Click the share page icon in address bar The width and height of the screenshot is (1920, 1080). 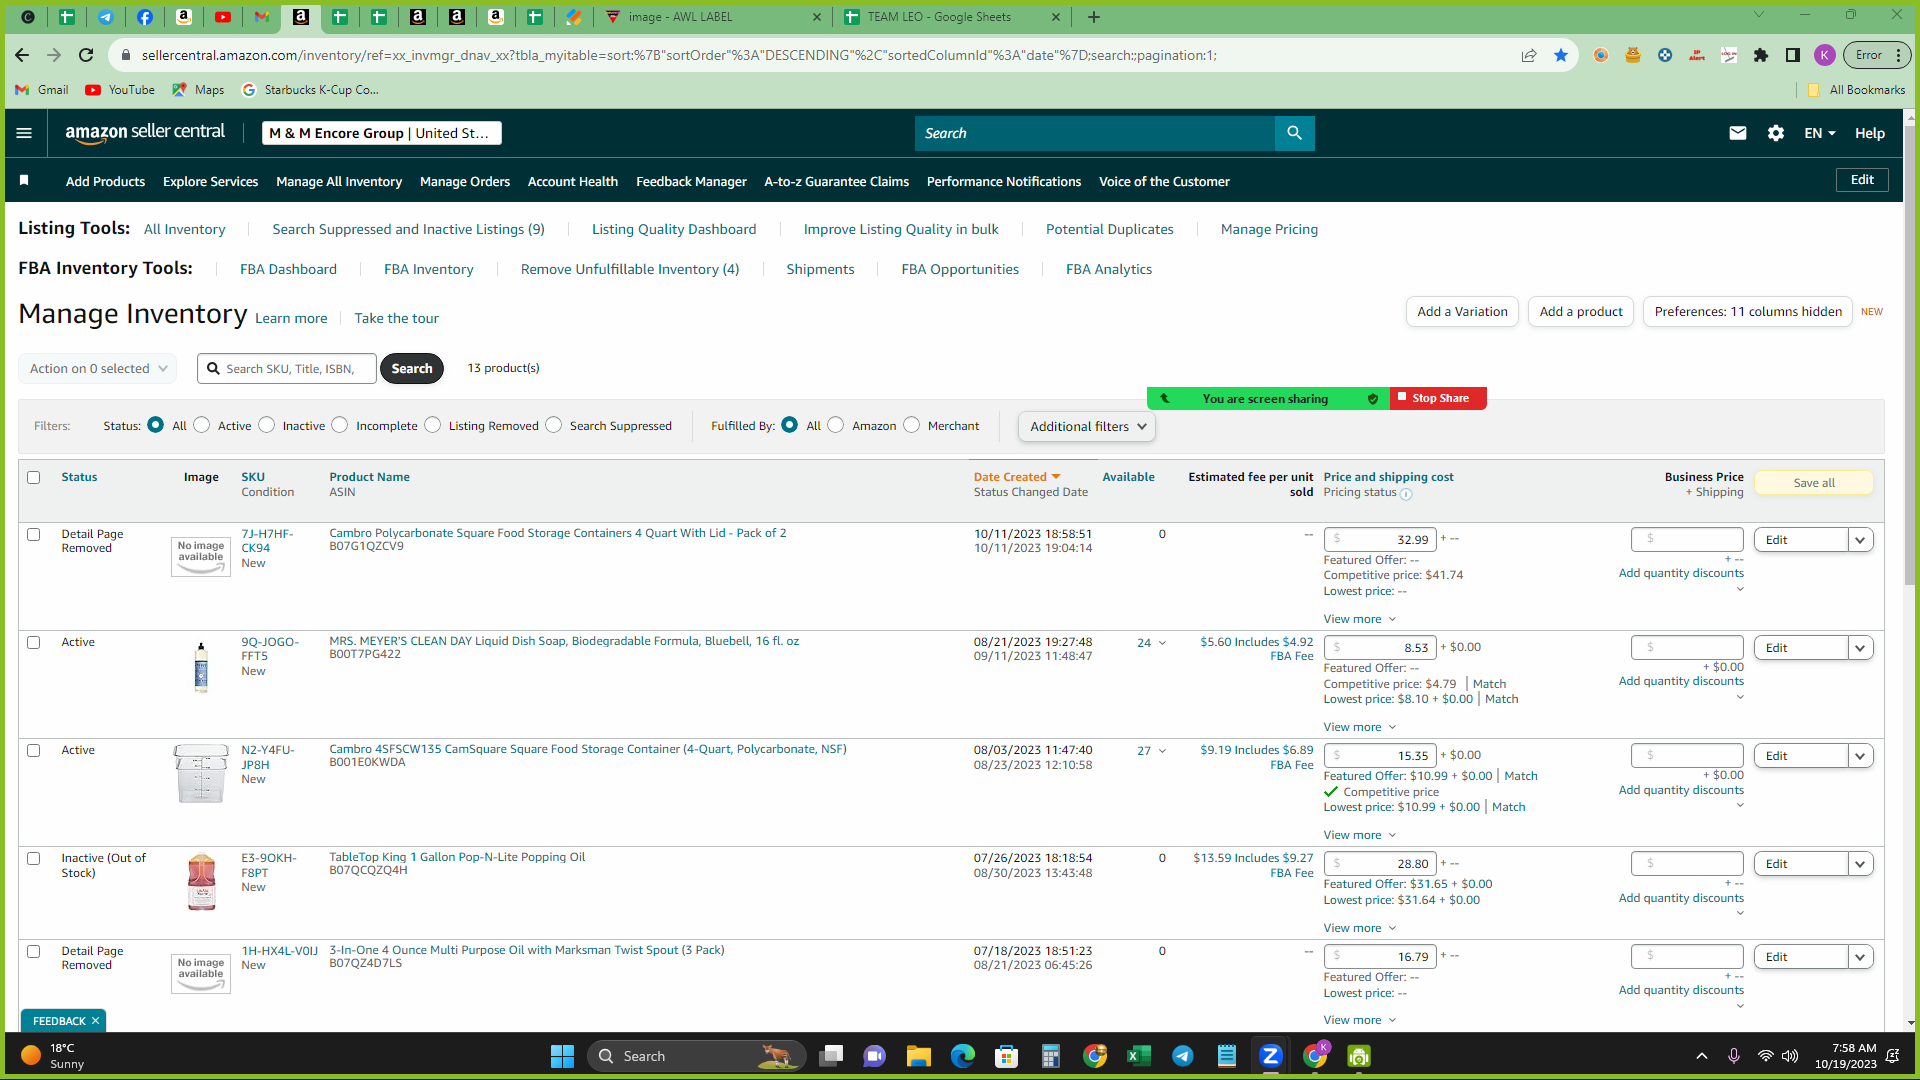pyautogui.click(x=1529, y=55)
